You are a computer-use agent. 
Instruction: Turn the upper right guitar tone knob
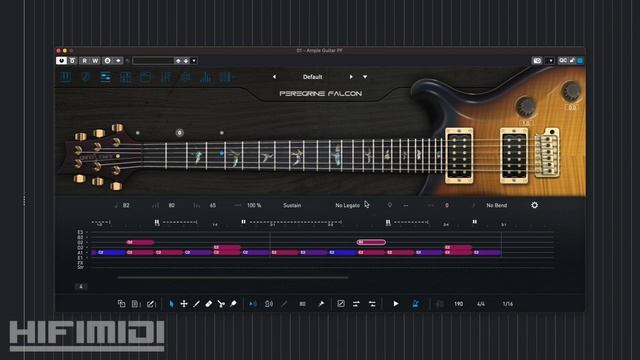571,91
